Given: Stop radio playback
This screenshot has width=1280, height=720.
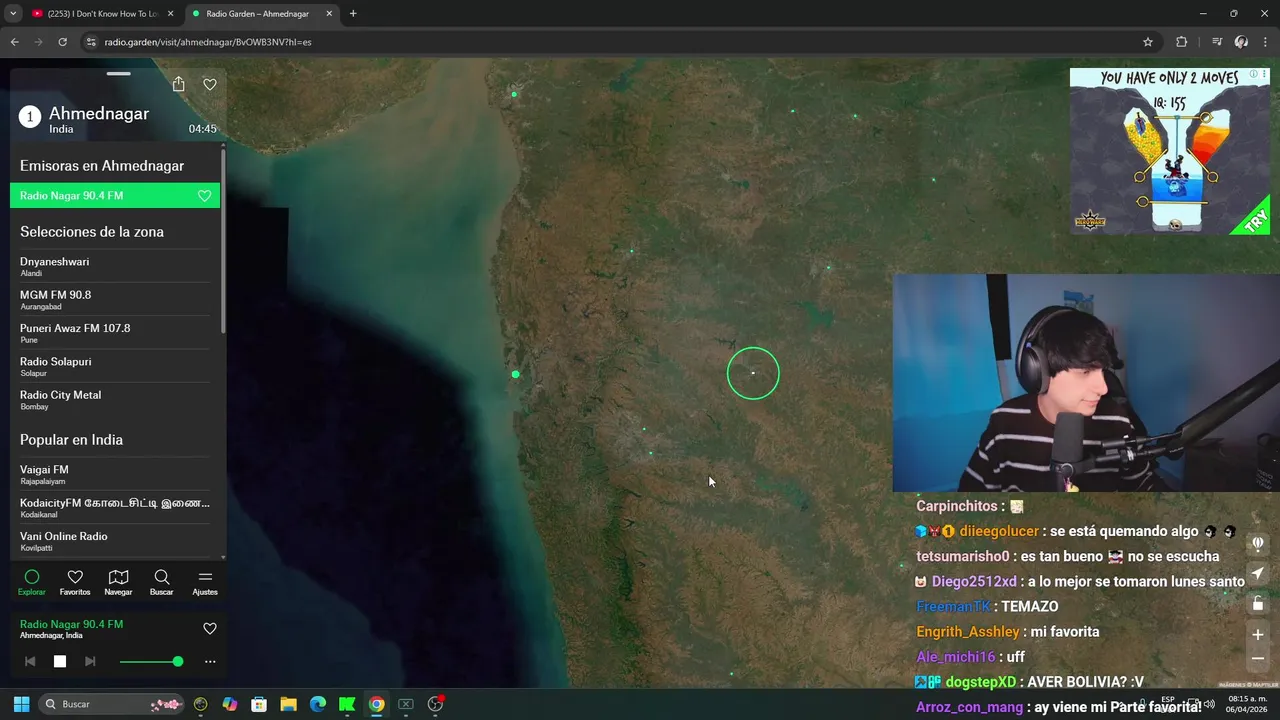Looking at the screenshot, I should pyautogui.click(x=60, y=661).
